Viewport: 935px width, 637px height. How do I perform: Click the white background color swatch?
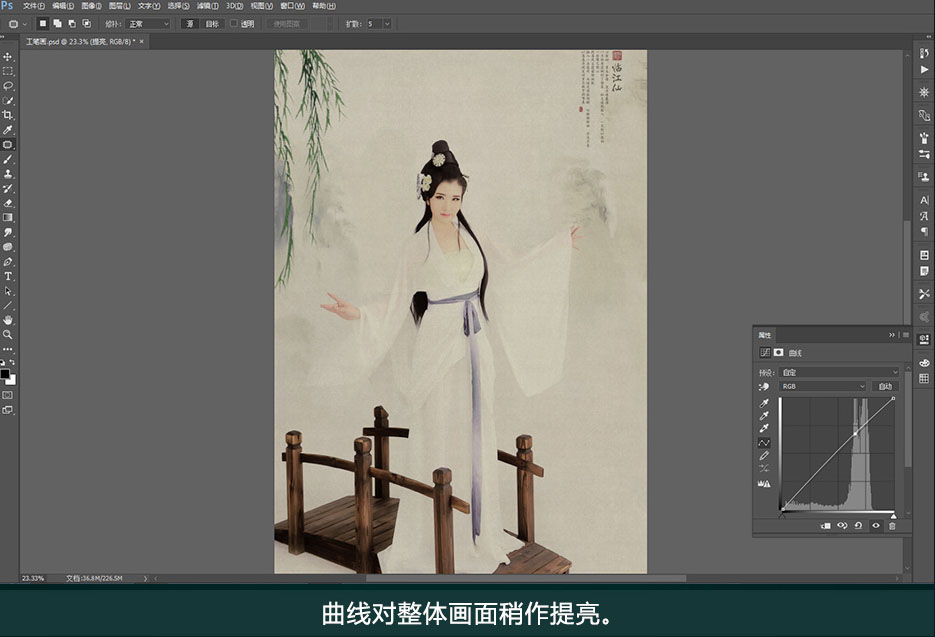pos(13,381)
